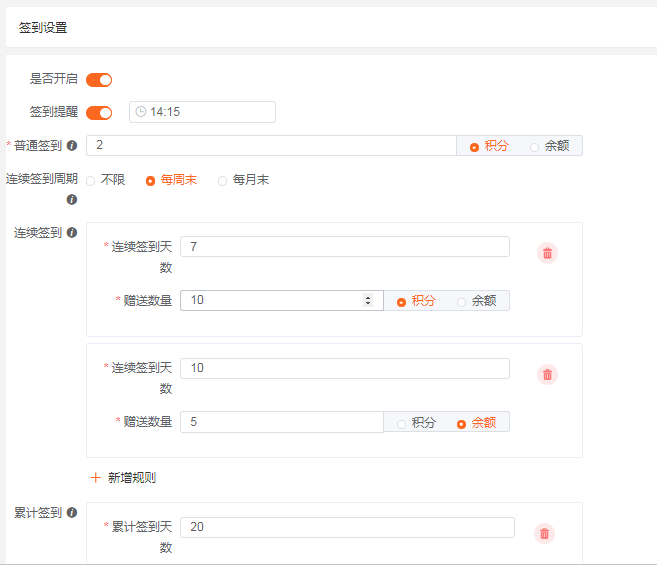Click the info icon beside 连续签到 label
This screenshot has height=573, width=657.
(x=72, y=232)
